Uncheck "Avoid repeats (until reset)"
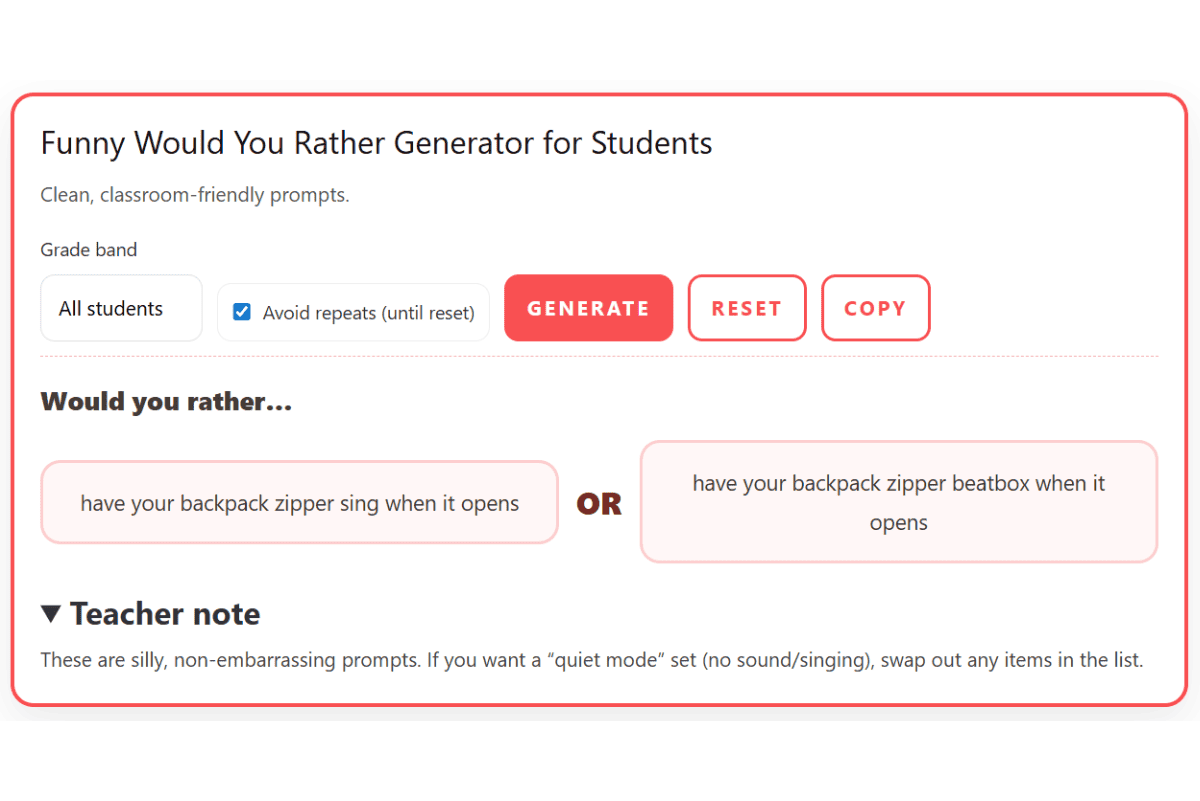 pyautogui.click(x=241, y=312)
